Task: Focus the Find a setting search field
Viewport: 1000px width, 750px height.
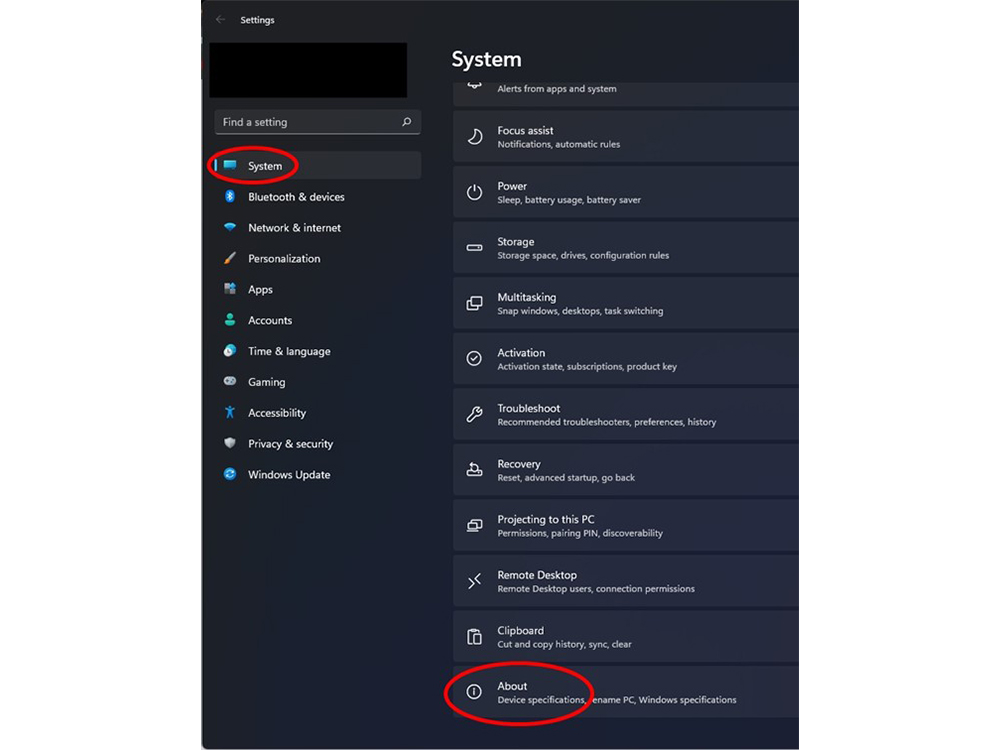Action: pos(318,122)
